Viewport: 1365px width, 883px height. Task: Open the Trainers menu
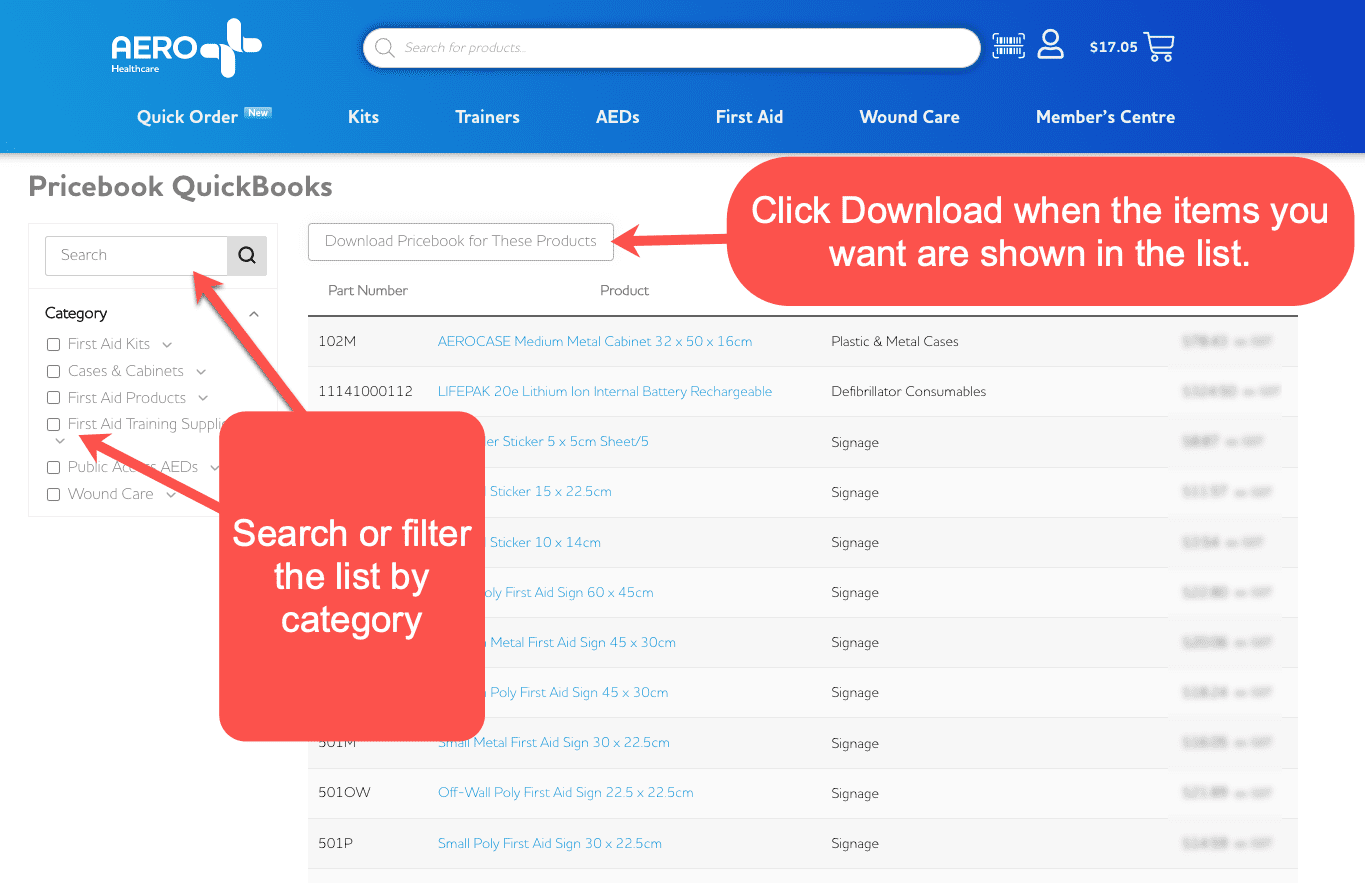point(487,117)
